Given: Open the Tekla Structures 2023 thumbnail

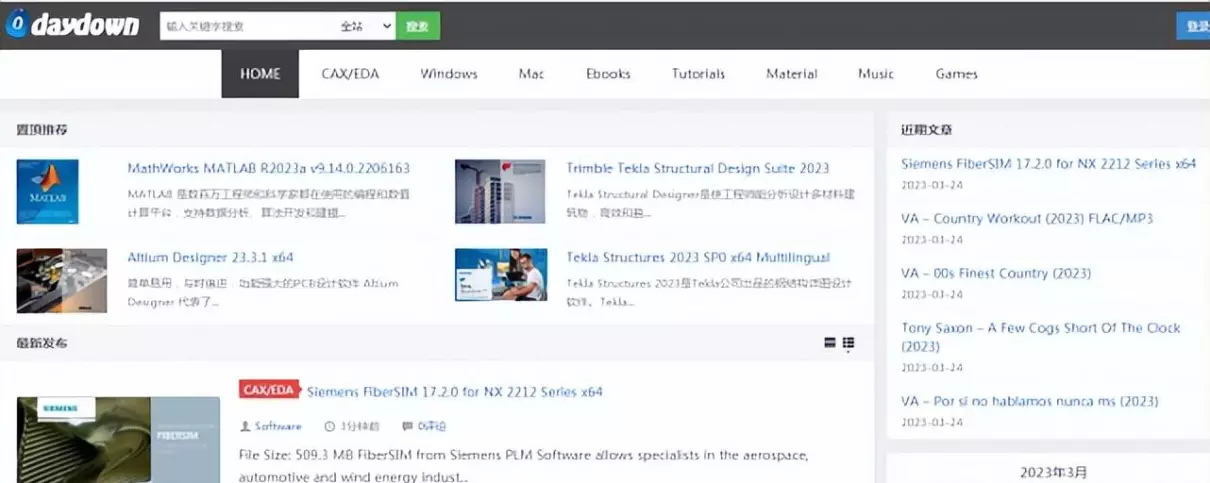Looking at the screenshot, I should (501, 275).
